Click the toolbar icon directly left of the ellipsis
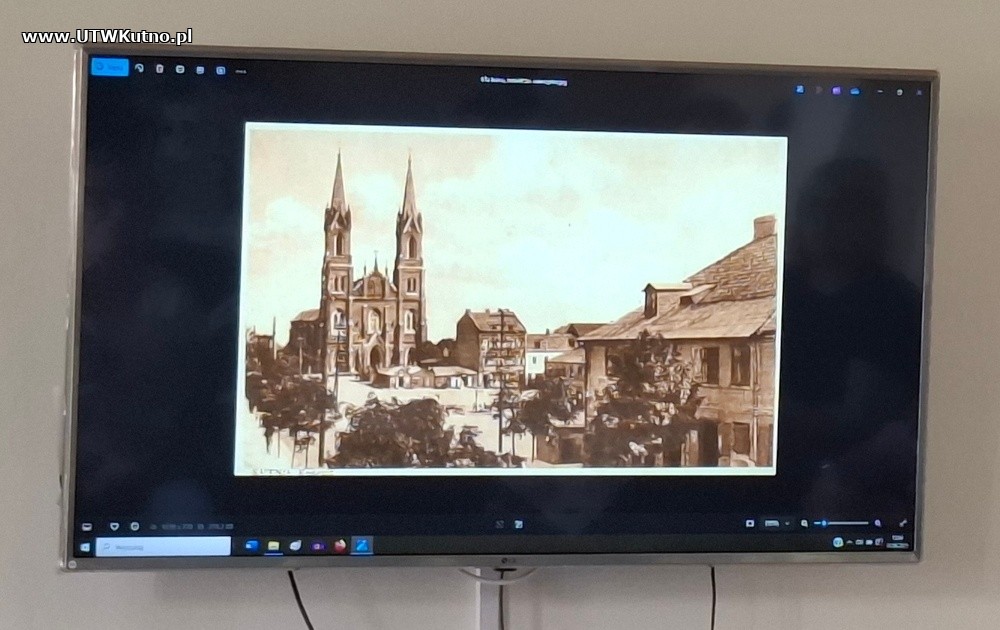This screenshot has height=630, width=1000. [x=221, y=71]
